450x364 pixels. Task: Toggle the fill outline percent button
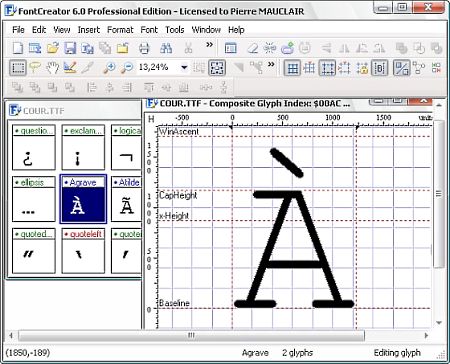tap(401, 68)
